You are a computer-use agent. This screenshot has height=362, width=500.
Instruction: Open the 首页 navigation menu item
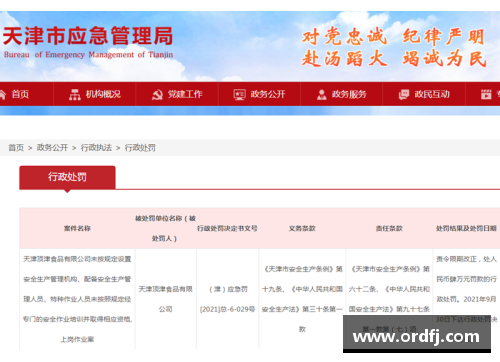coord(20,94)
